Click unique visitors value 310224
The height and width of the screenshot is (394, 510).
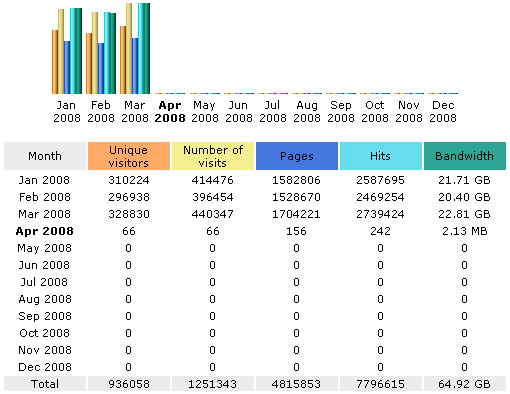[129, 180]
